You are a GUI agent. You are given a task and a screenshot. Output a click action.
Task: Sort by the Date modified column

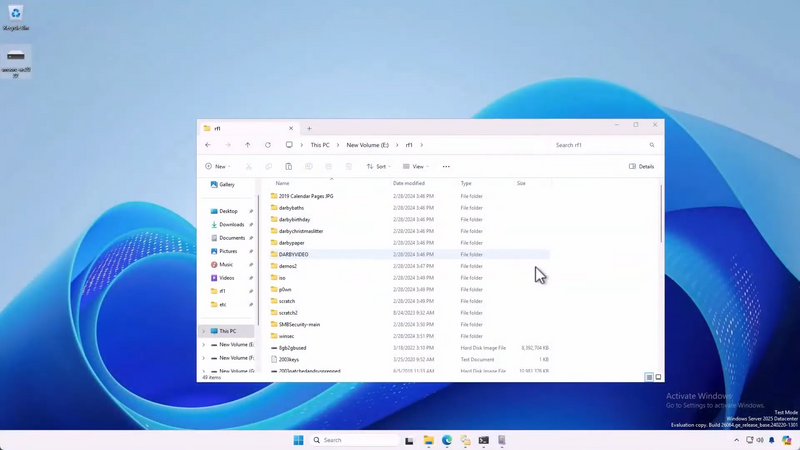(409, 183)
